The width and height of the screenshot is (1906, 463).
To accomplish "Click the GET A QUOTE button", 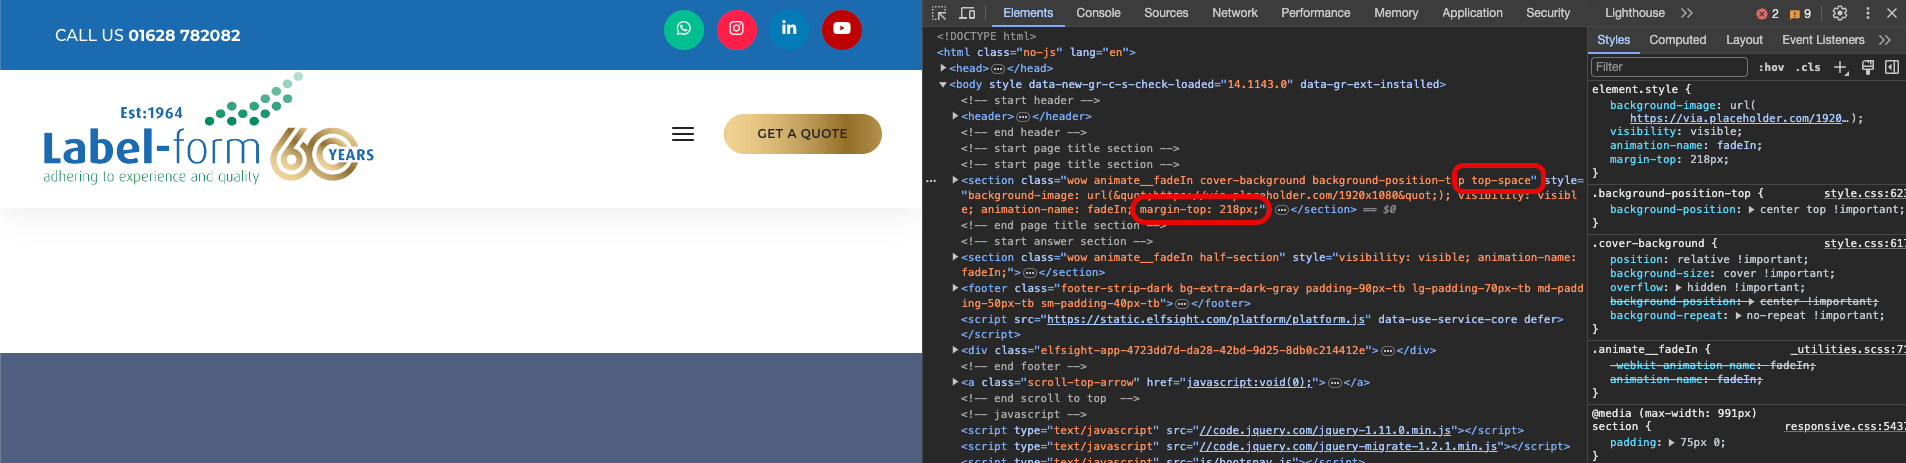I will pos(802,134).
